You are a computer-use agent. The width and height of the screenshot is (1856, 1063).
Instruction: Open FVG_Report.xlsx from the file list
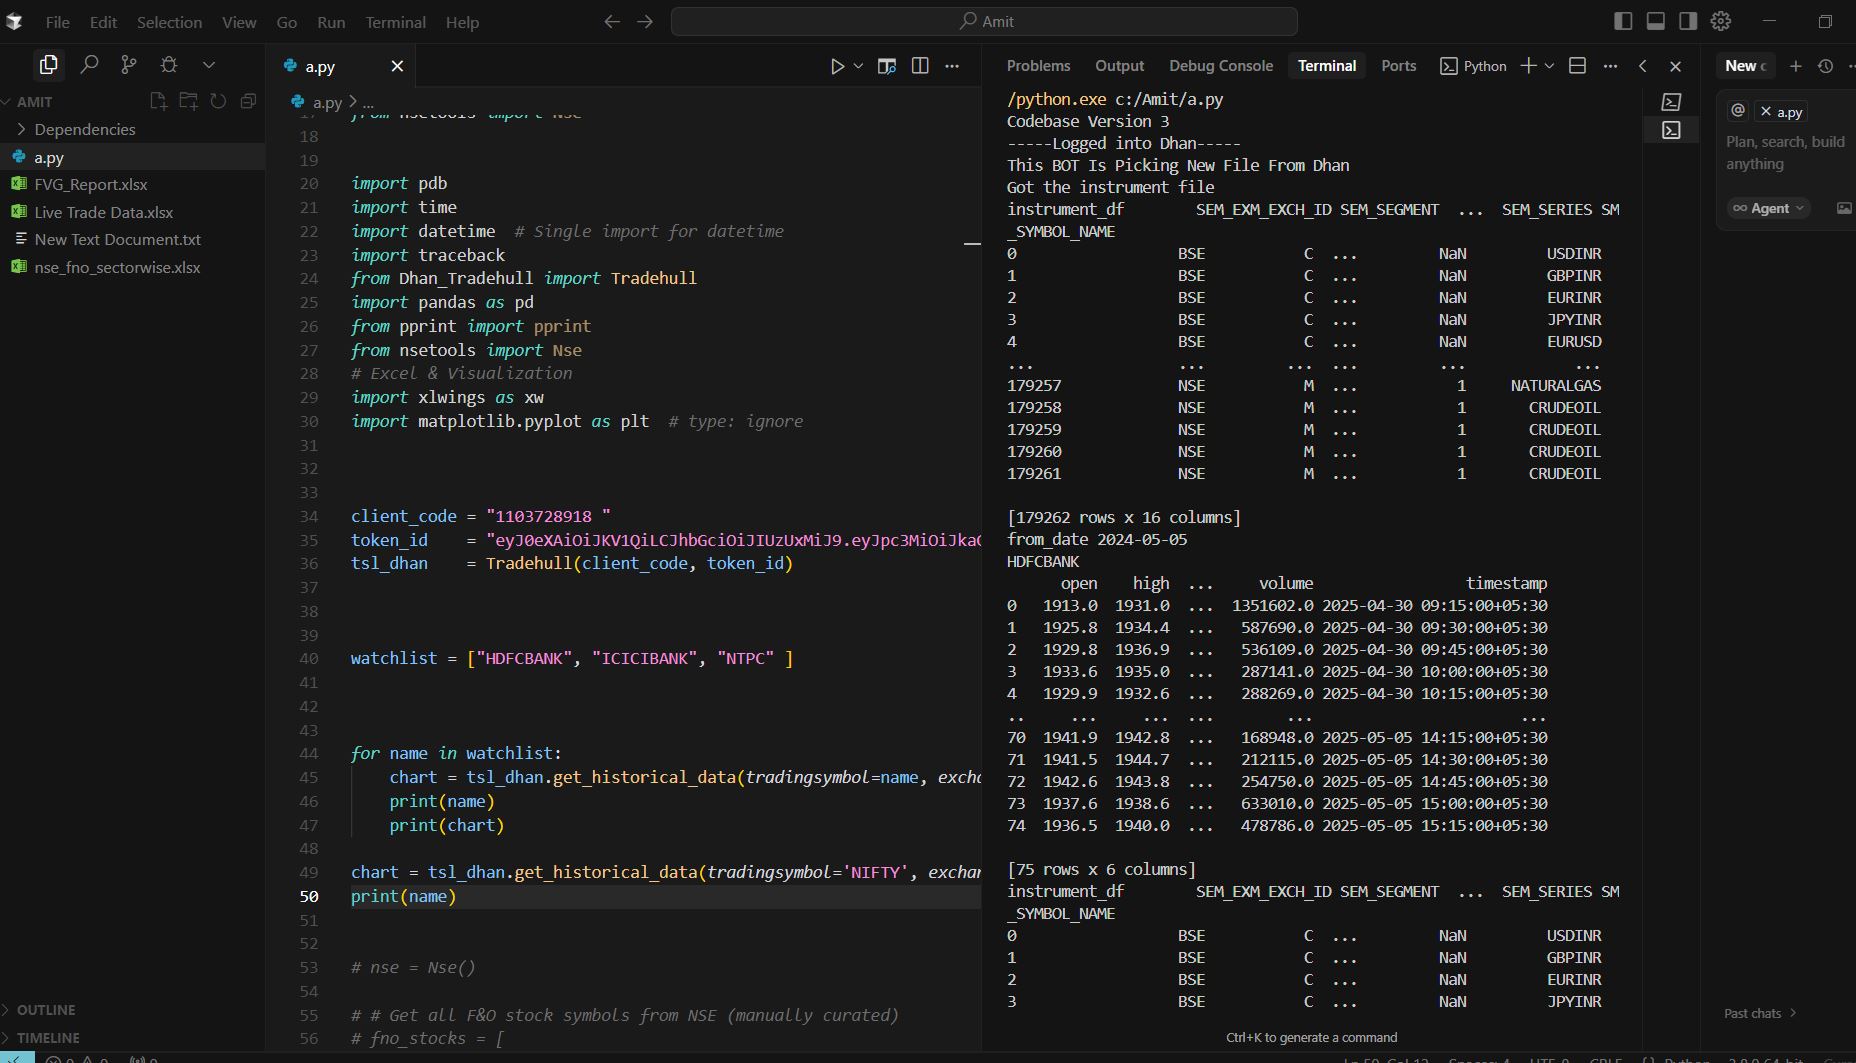coord(90,184)
